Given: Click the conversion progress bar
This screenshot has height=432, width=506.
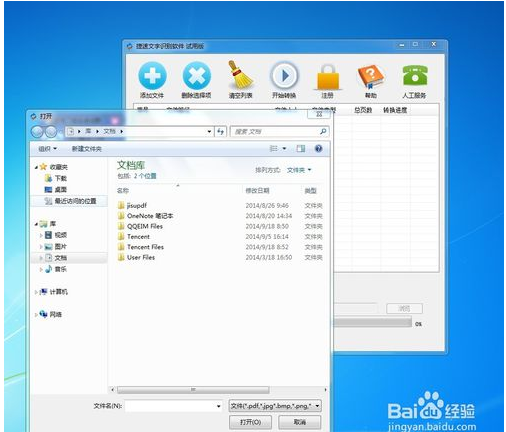Looking at the screenshot, I should coord(373,322).
